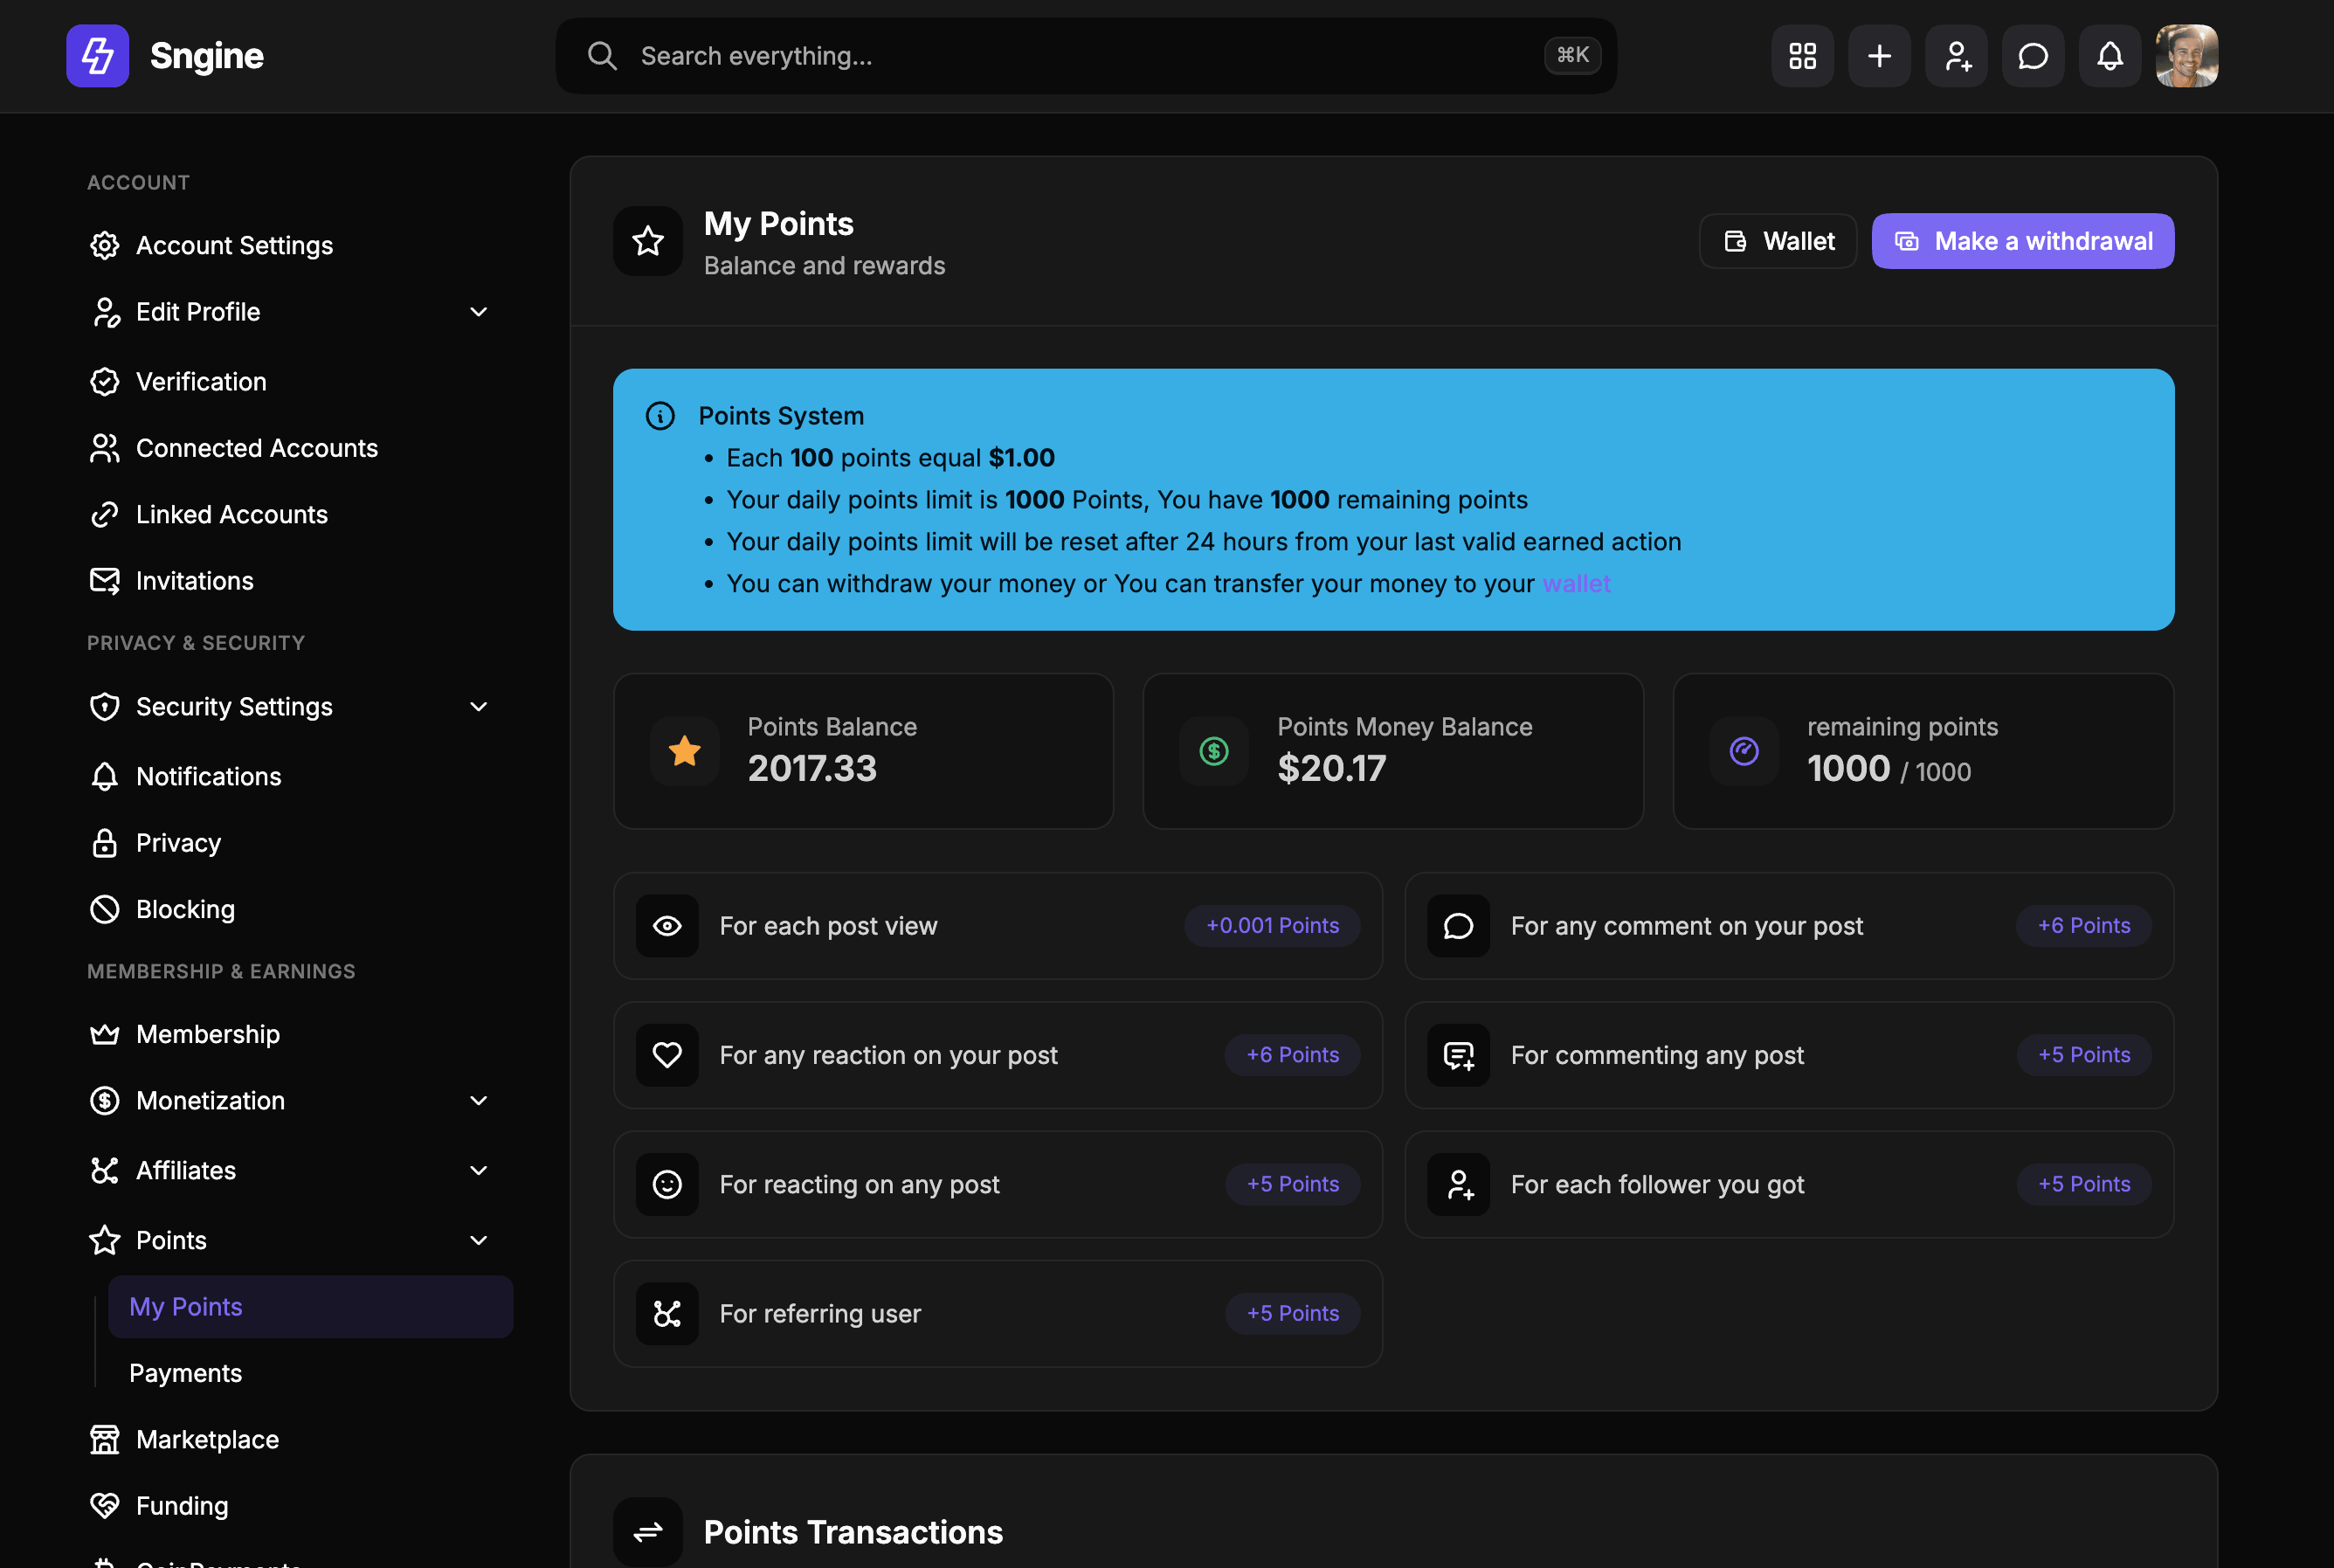Click the Points System info icon
This screenshot has width=2334, height=1568.
tap(660, 416)
